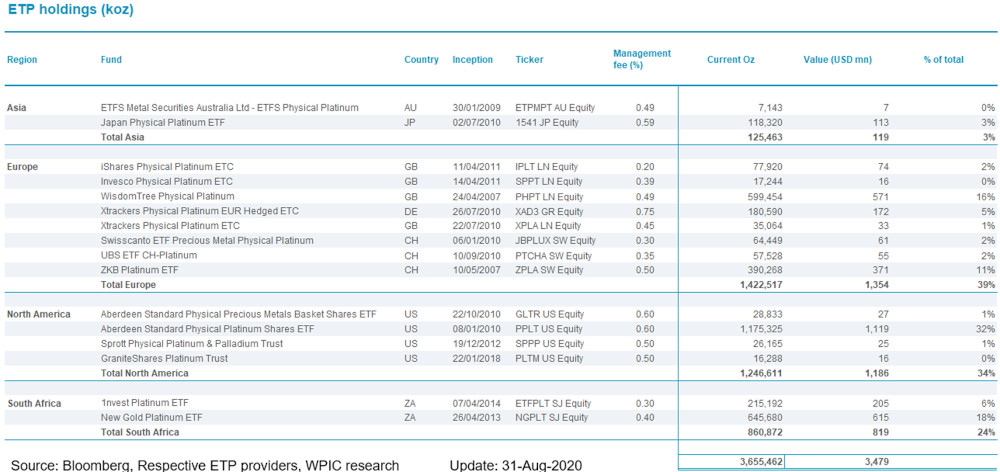Select WisdomTree Physical Platinum fund name
Screen dimensions: 1000x472
pyautogui.click(x=168, y=196)
